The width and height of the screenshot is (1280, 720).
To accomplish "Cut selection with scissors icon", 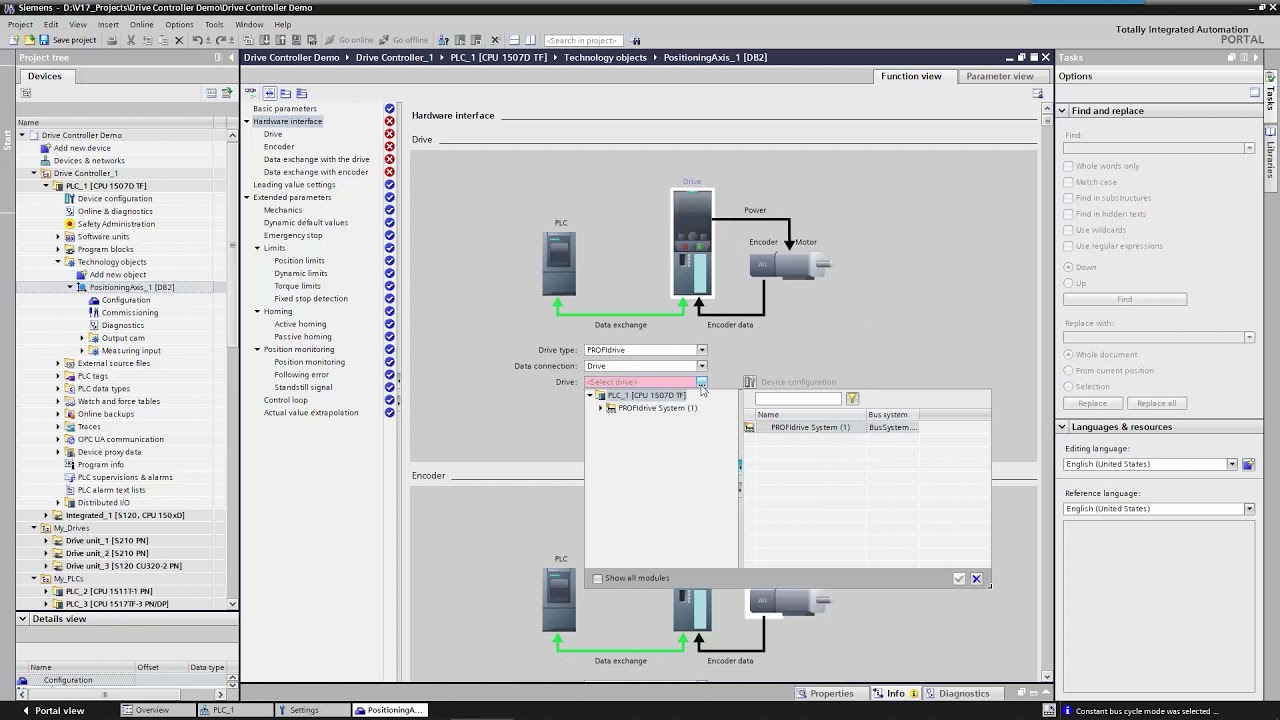I will click(x=130, y=40).
